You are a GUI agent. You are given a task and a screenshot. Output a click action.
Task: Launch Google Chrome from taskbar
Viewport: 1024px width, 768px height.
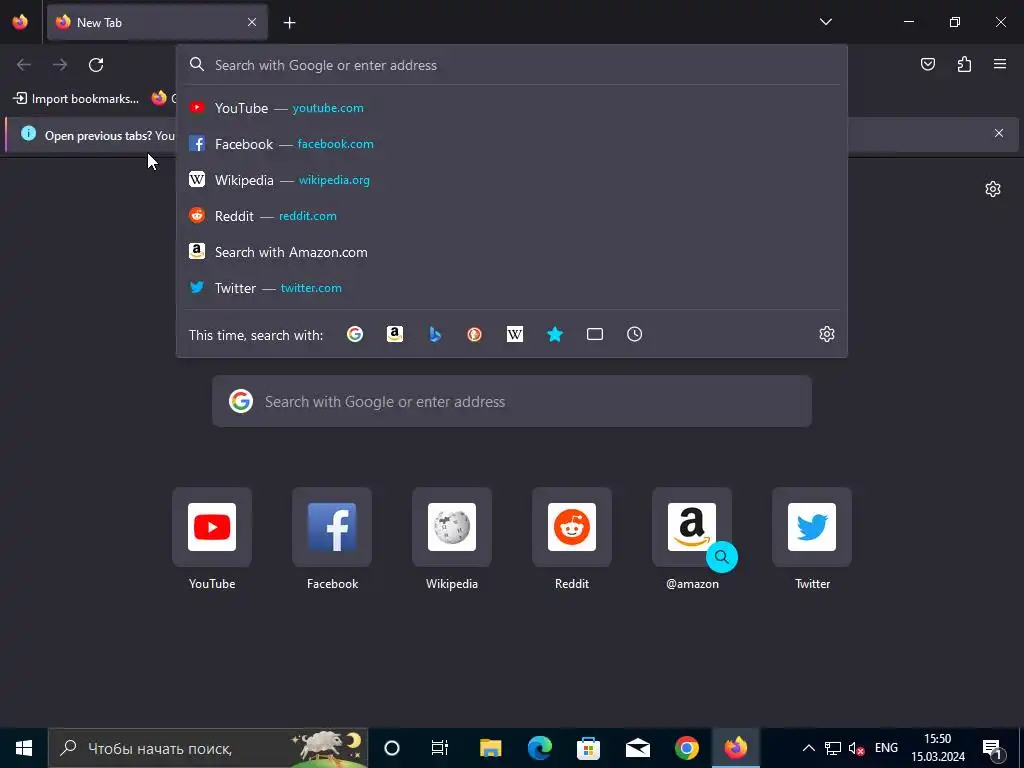click(686, 748)
